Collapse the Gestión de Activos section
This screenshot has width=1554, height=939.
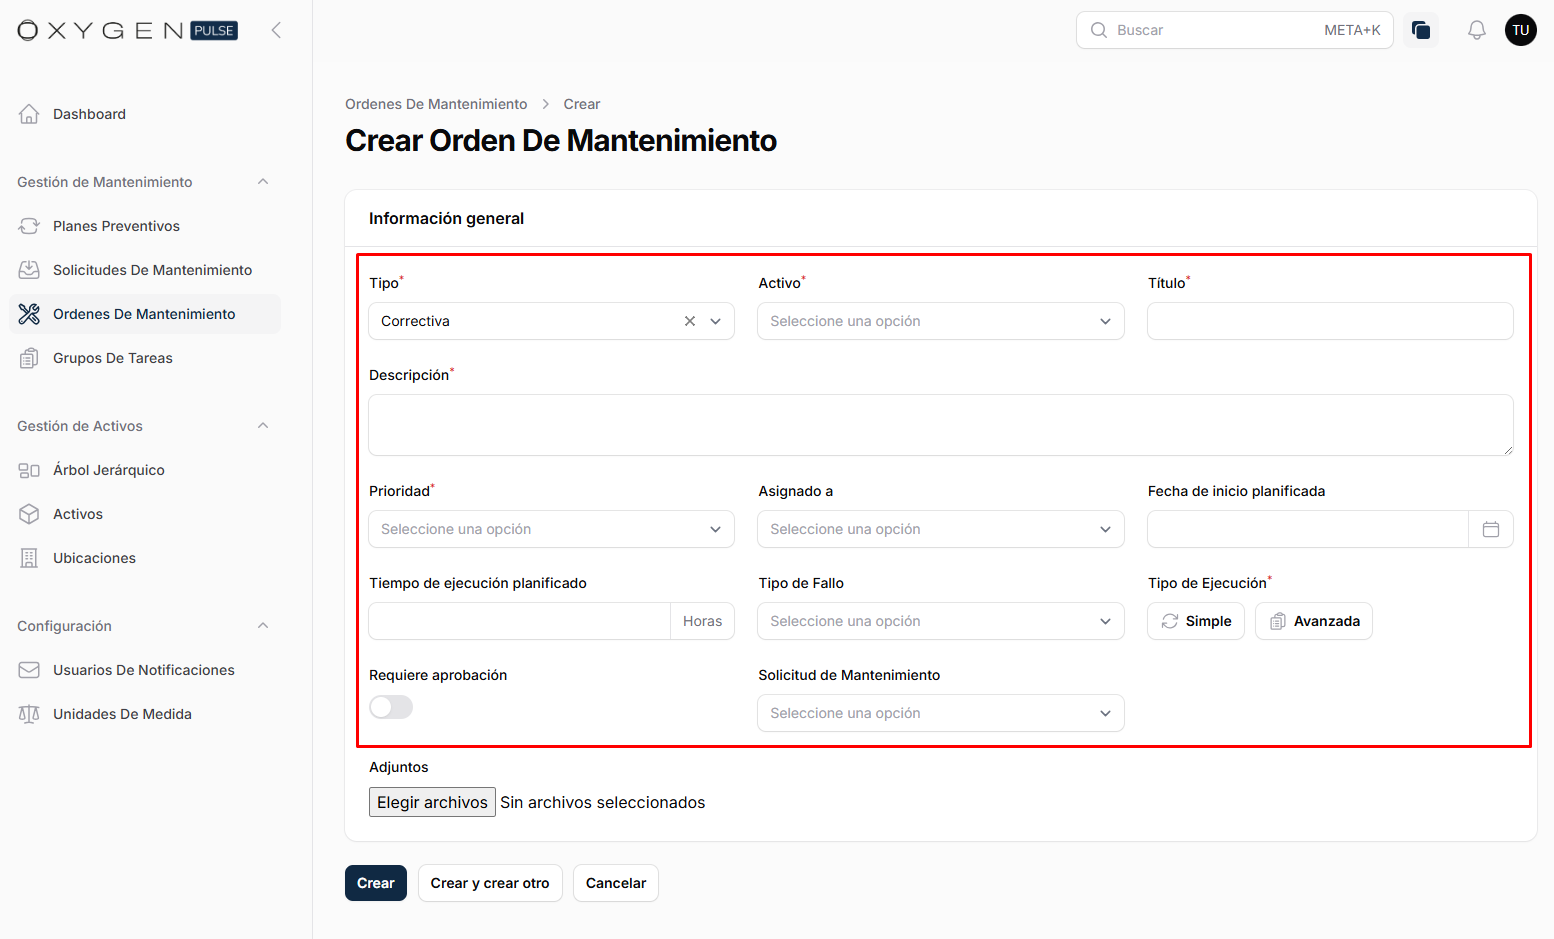pyautogui.click(x=263, y=426)
